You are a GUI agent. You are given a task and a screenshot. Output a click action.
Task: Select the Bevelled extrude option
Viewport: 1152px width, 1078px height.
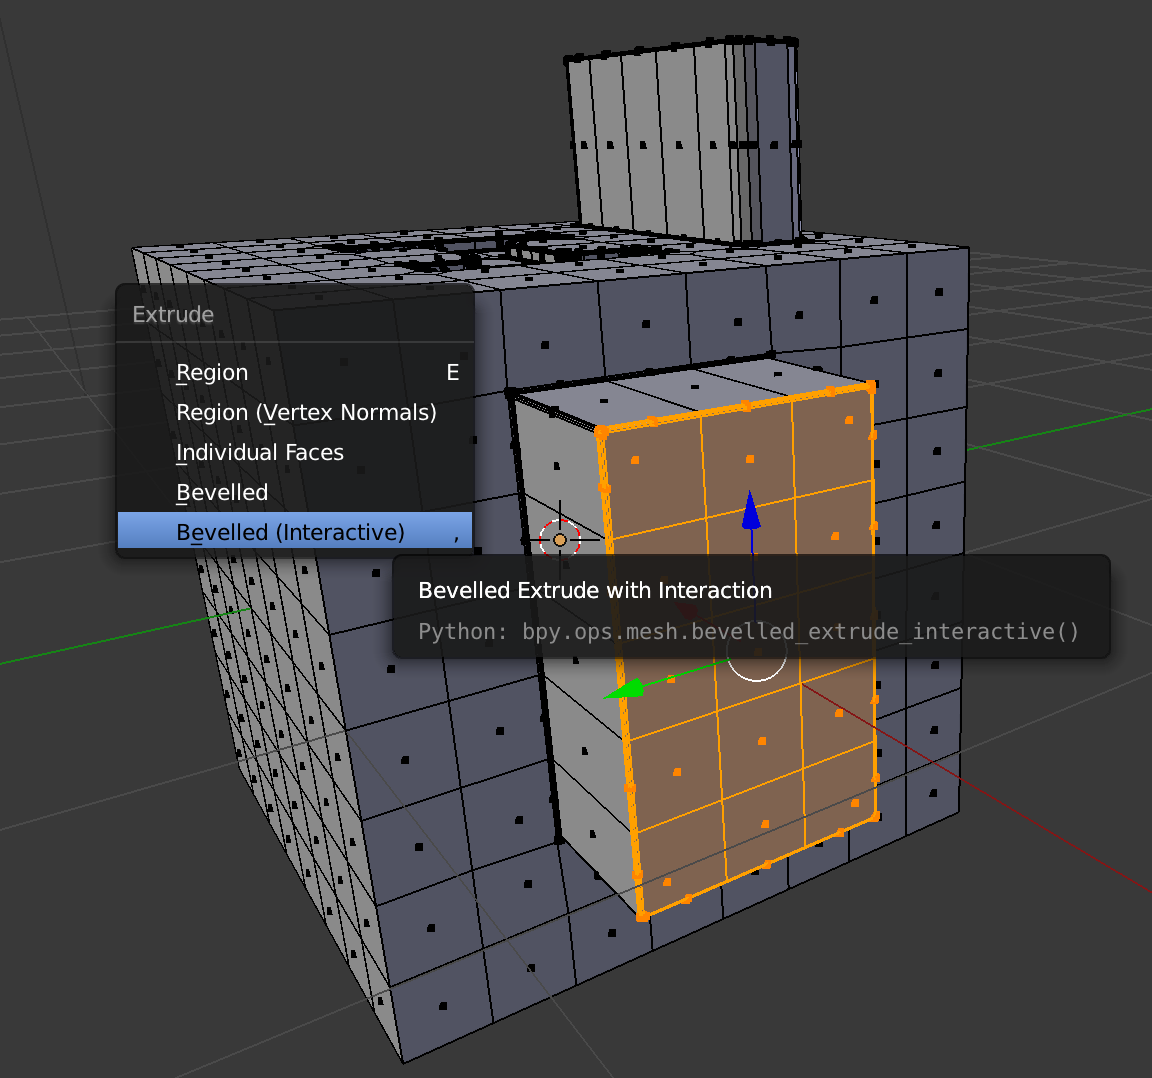295,492
